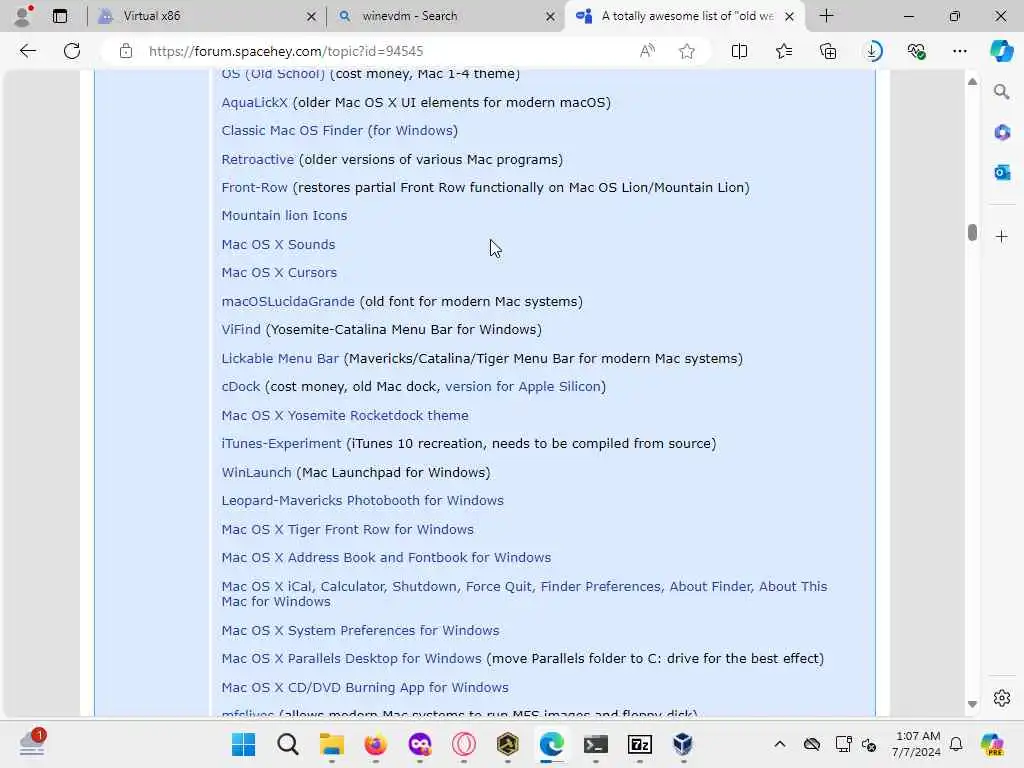
Task: Open Leopard-Mavericks Photobooth for Windows link
Action: click(x=362, y=501)
